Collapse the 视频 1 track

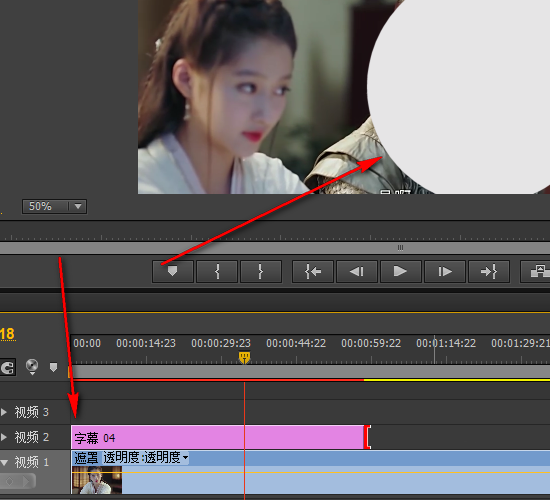coord(4,462)
